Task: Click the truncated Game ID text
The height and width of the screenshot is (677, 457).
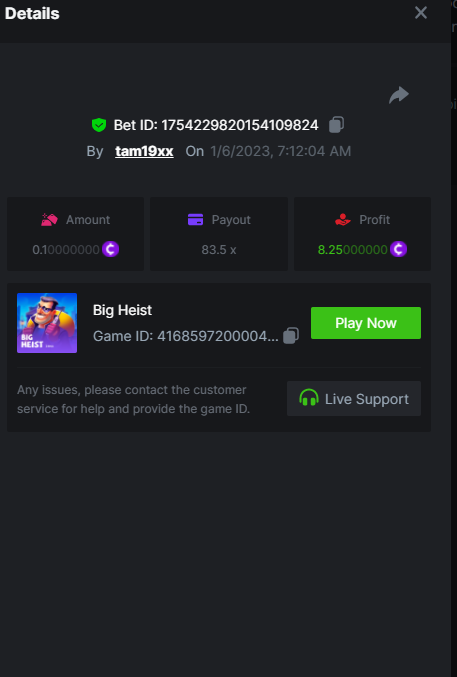Action: click(x=218, y=336)
